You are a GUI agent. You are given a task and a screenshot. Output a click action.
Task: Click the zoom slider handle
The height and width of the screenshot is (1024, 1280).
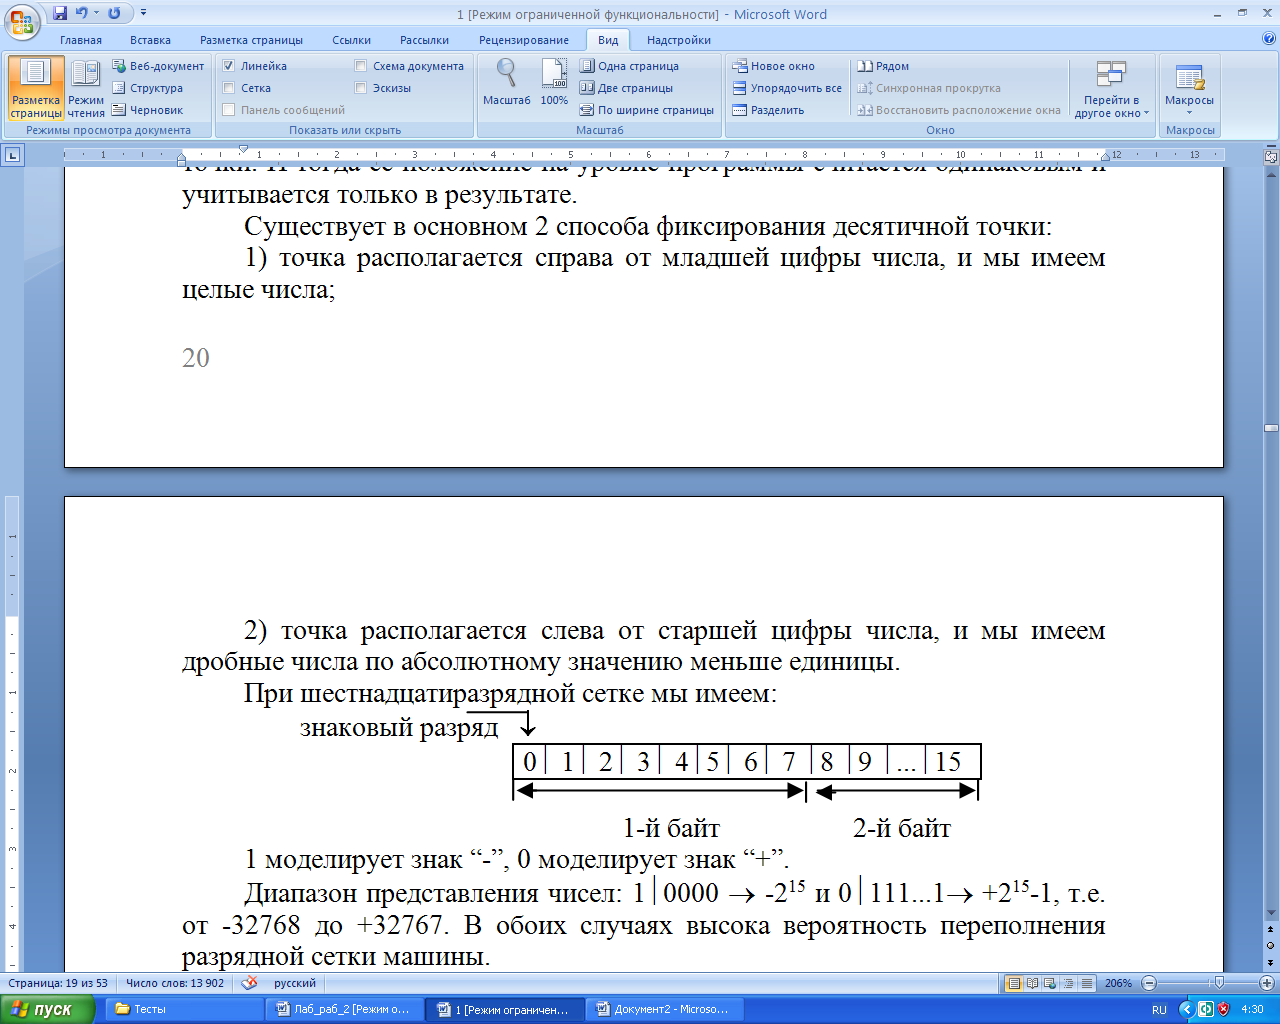click(x=1218, y=983)
